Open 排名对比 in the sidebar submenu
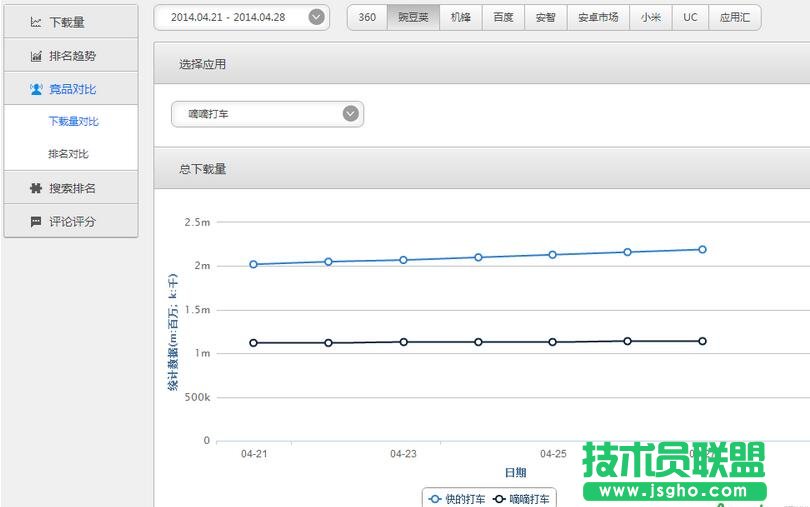Screen dimensions: 810x507 [68, 154]
